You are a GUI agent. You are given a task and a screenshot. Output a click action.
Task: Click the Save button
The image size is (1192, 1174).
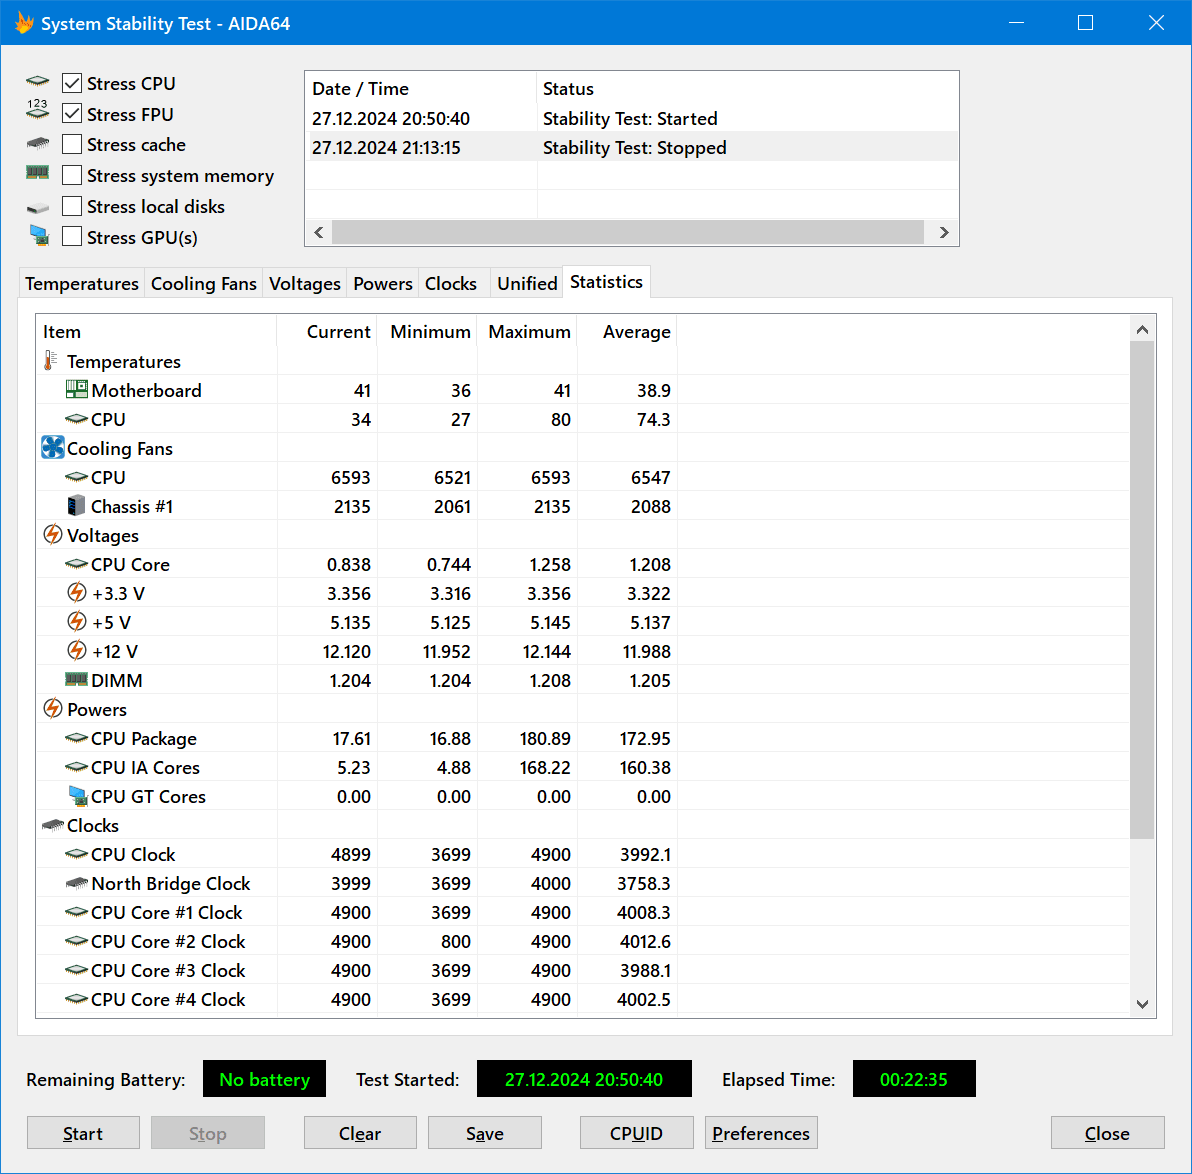(484, 1133)
